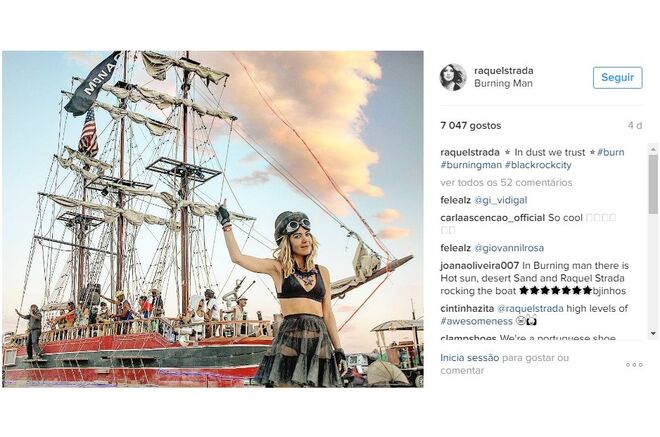Click the comments scrollbar thumb
Image resolution: width=660 pixels, height=437 pixels.
[653, 184]
